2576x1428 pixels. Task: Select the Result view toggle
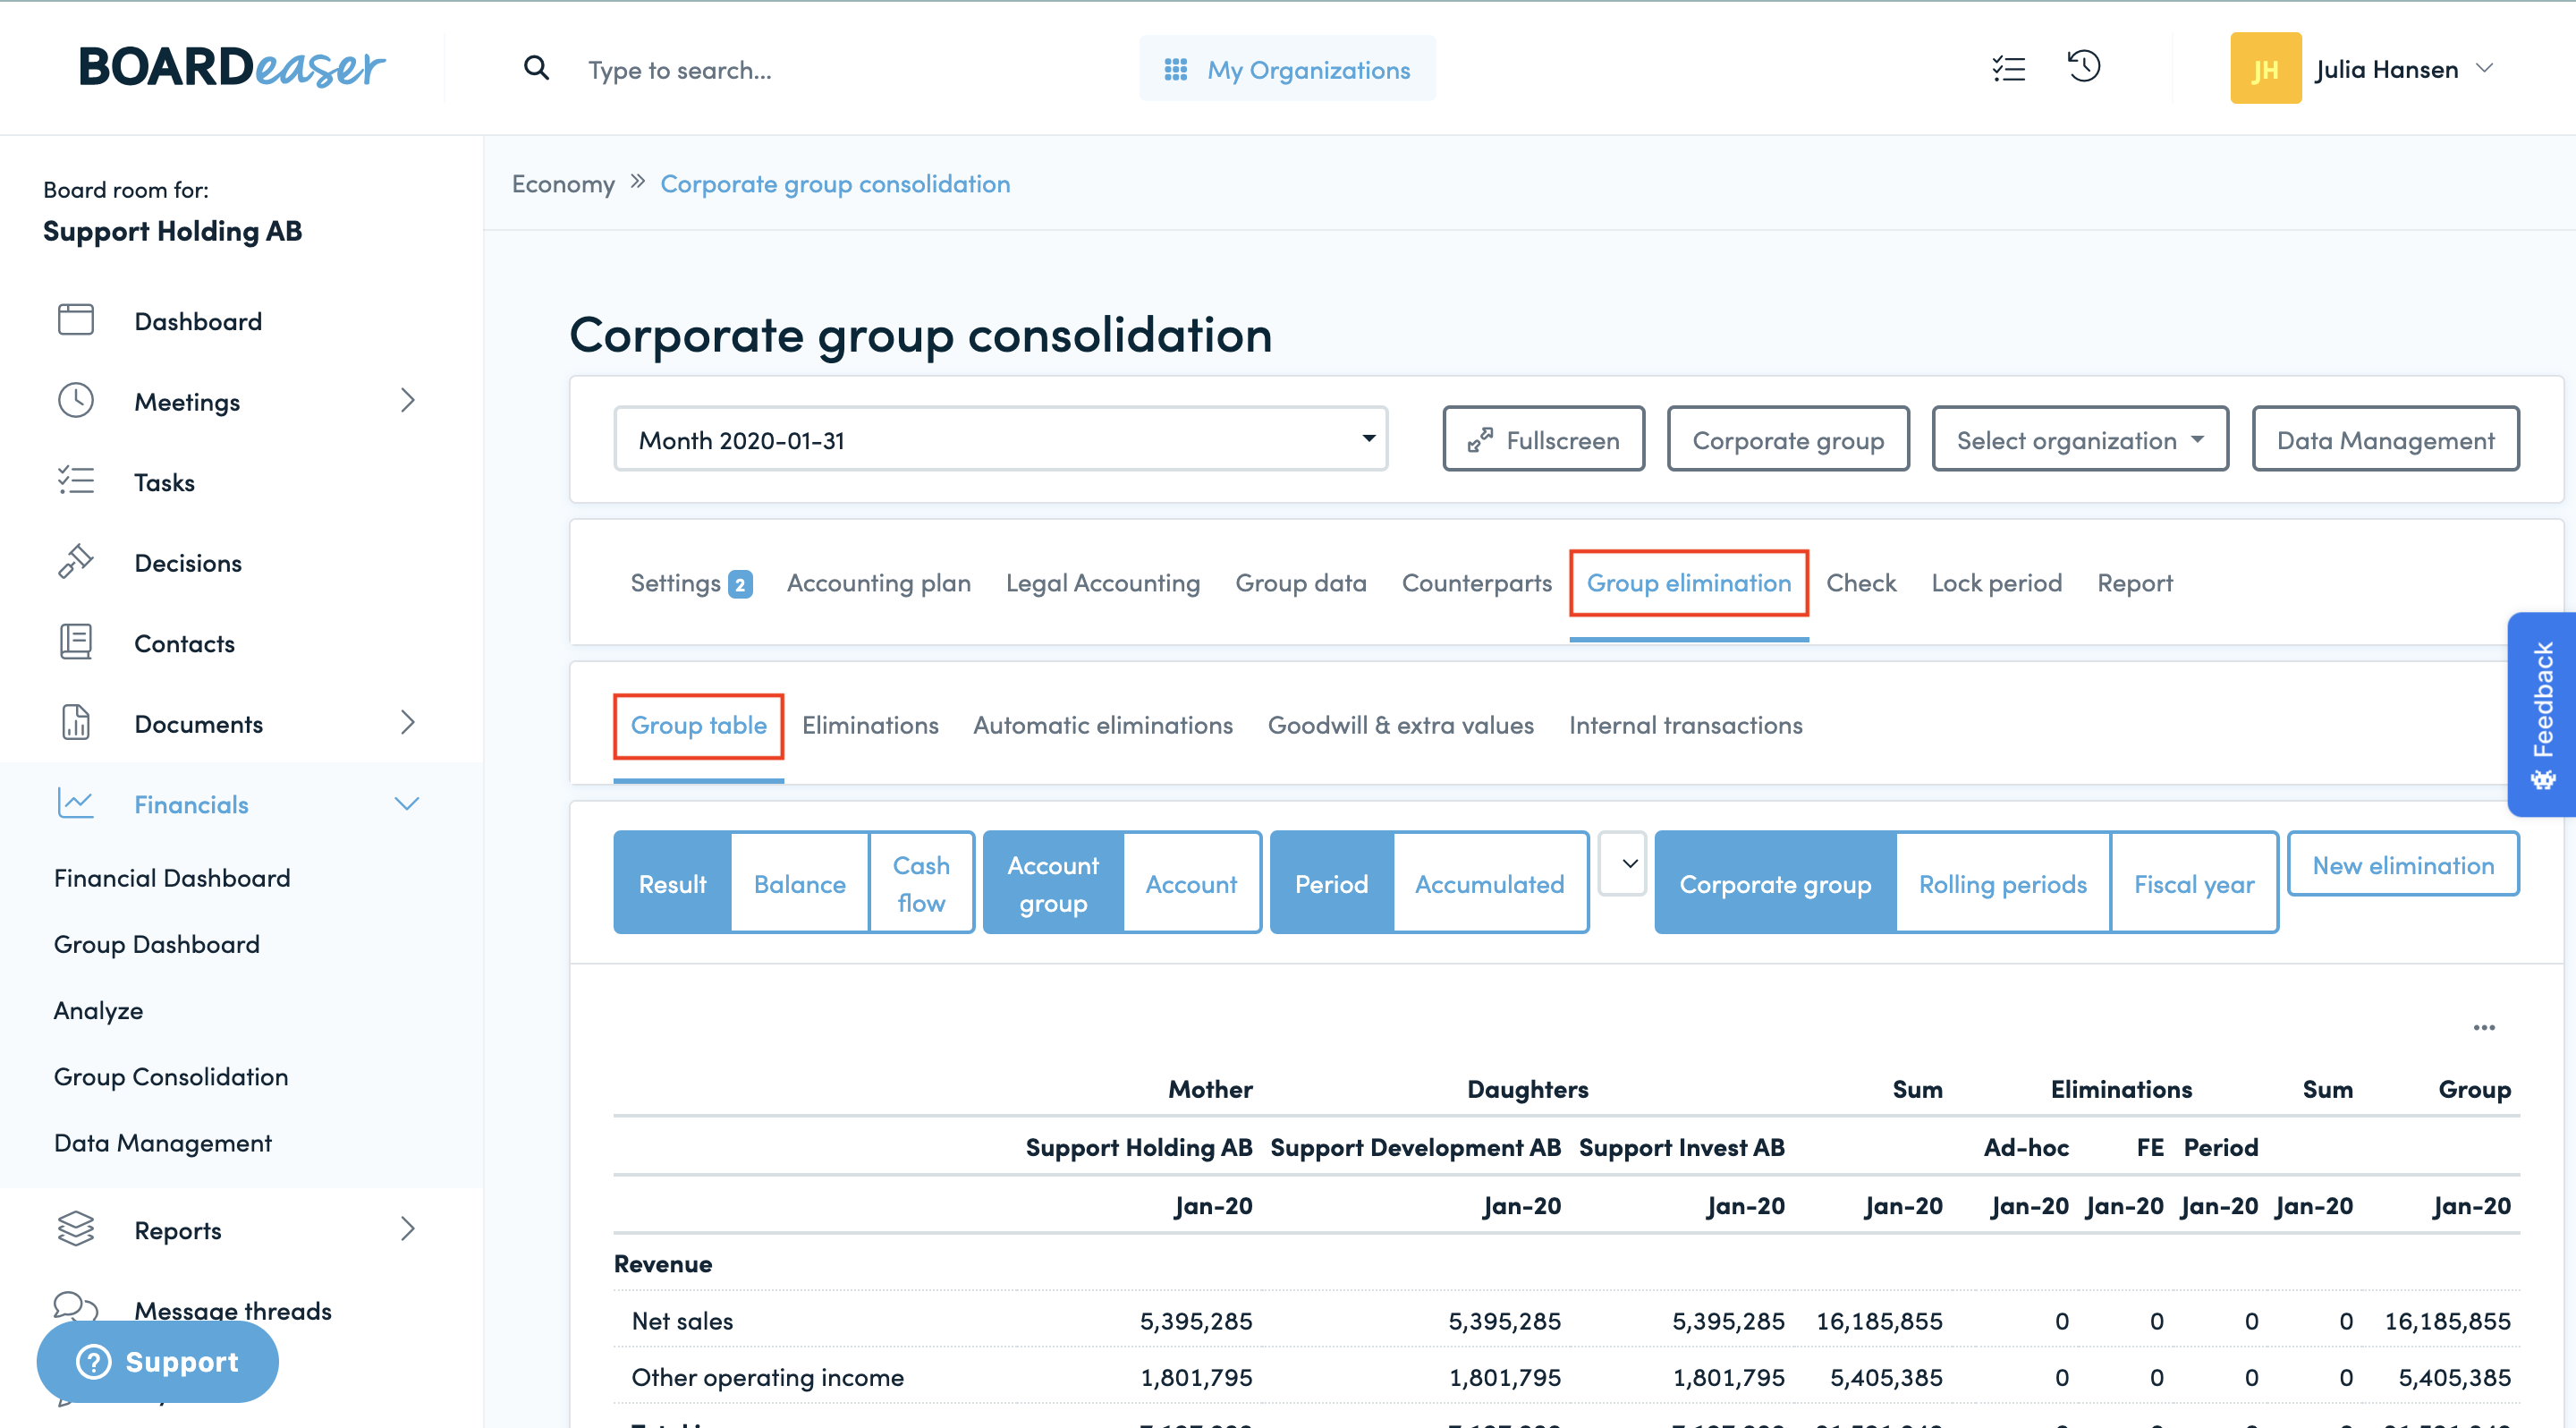(x=672, y=883)
